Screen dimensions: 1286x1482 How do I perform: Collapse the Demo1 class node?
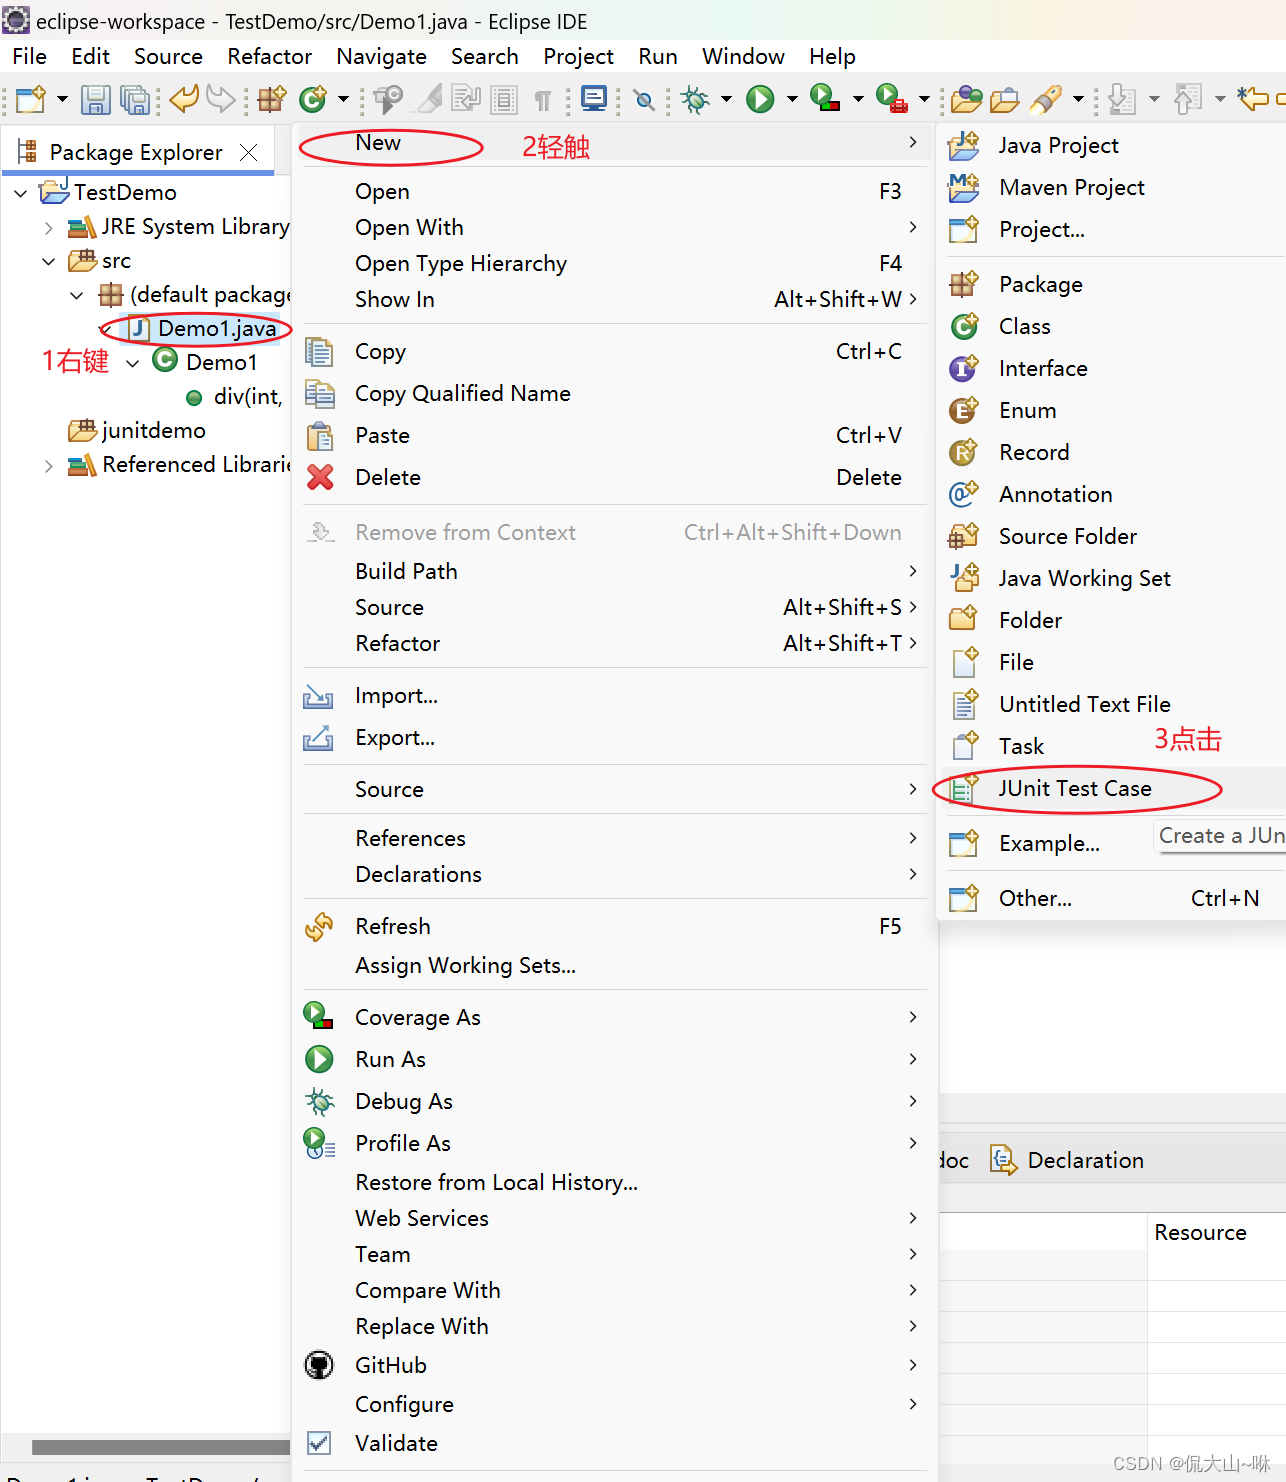[132, 363]
